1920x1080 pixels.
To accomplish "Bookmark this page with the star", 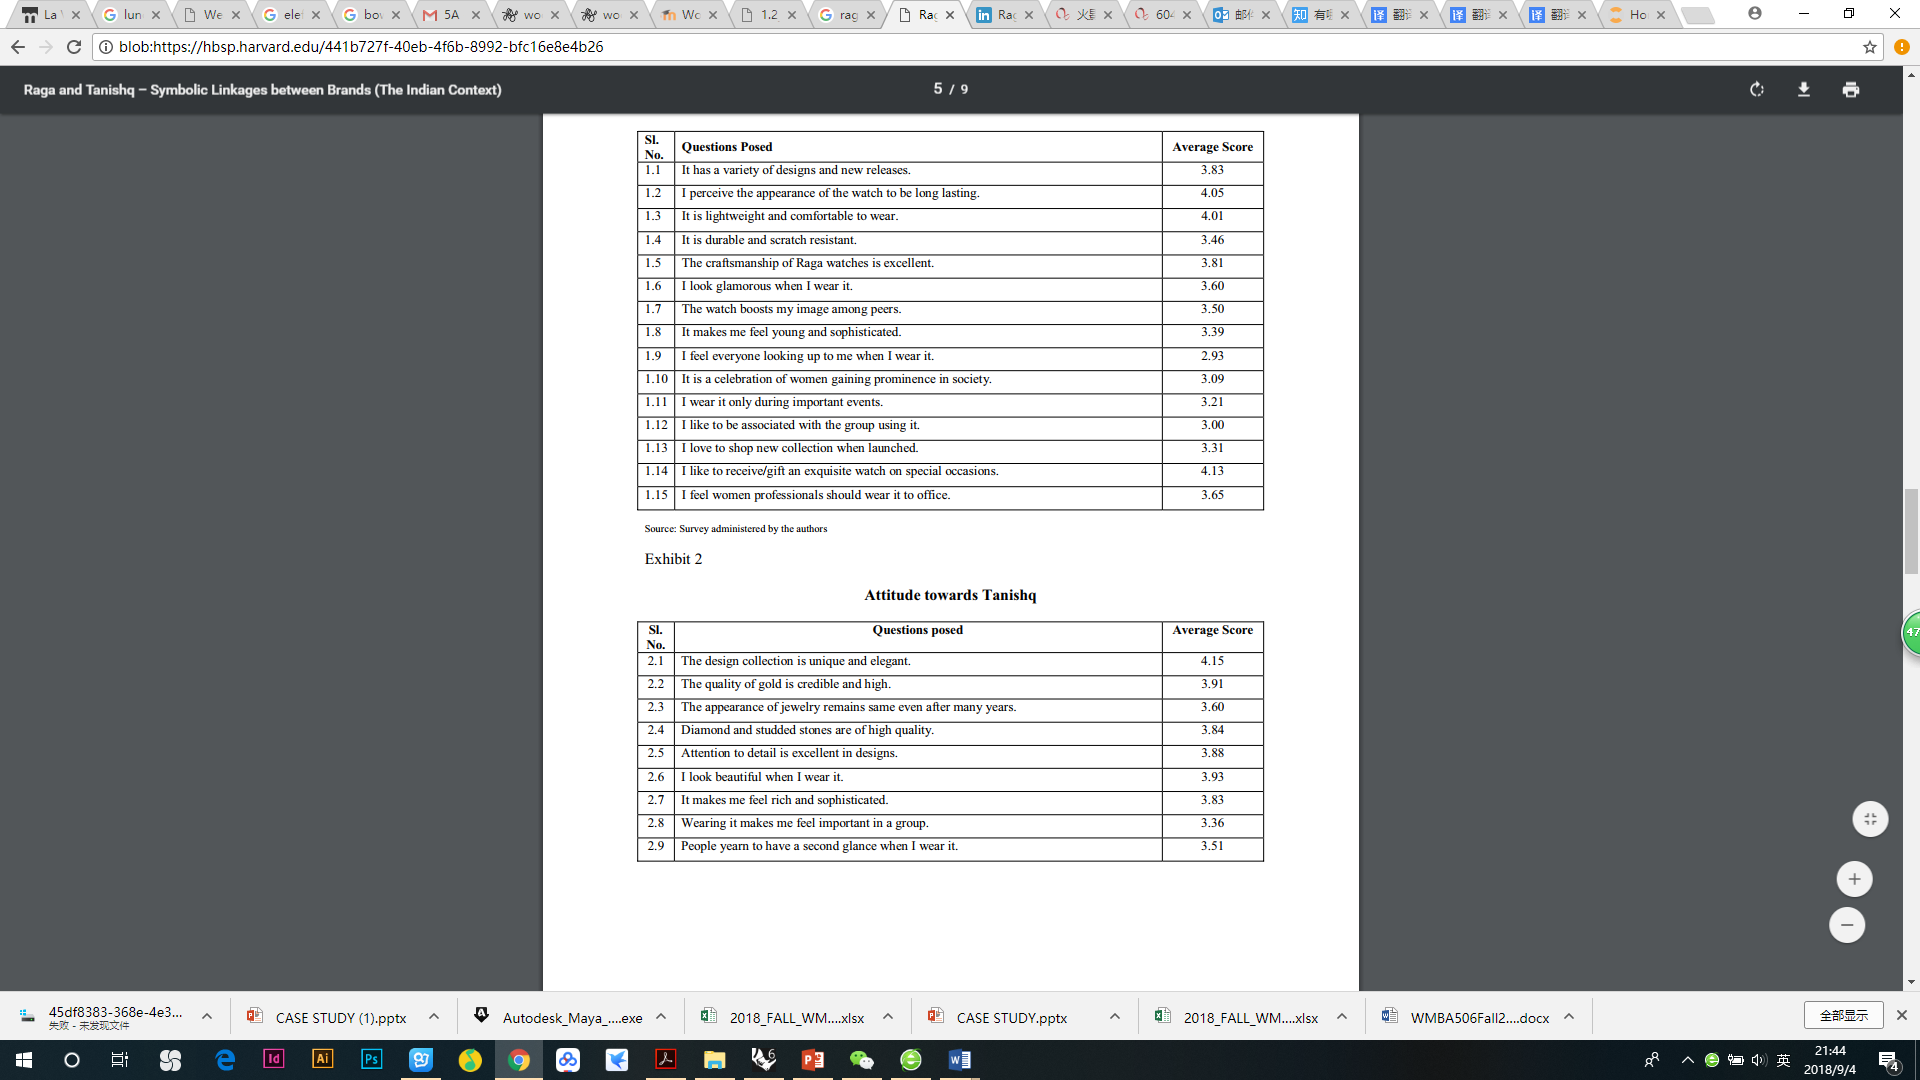I will click(x=1869, y=47).
